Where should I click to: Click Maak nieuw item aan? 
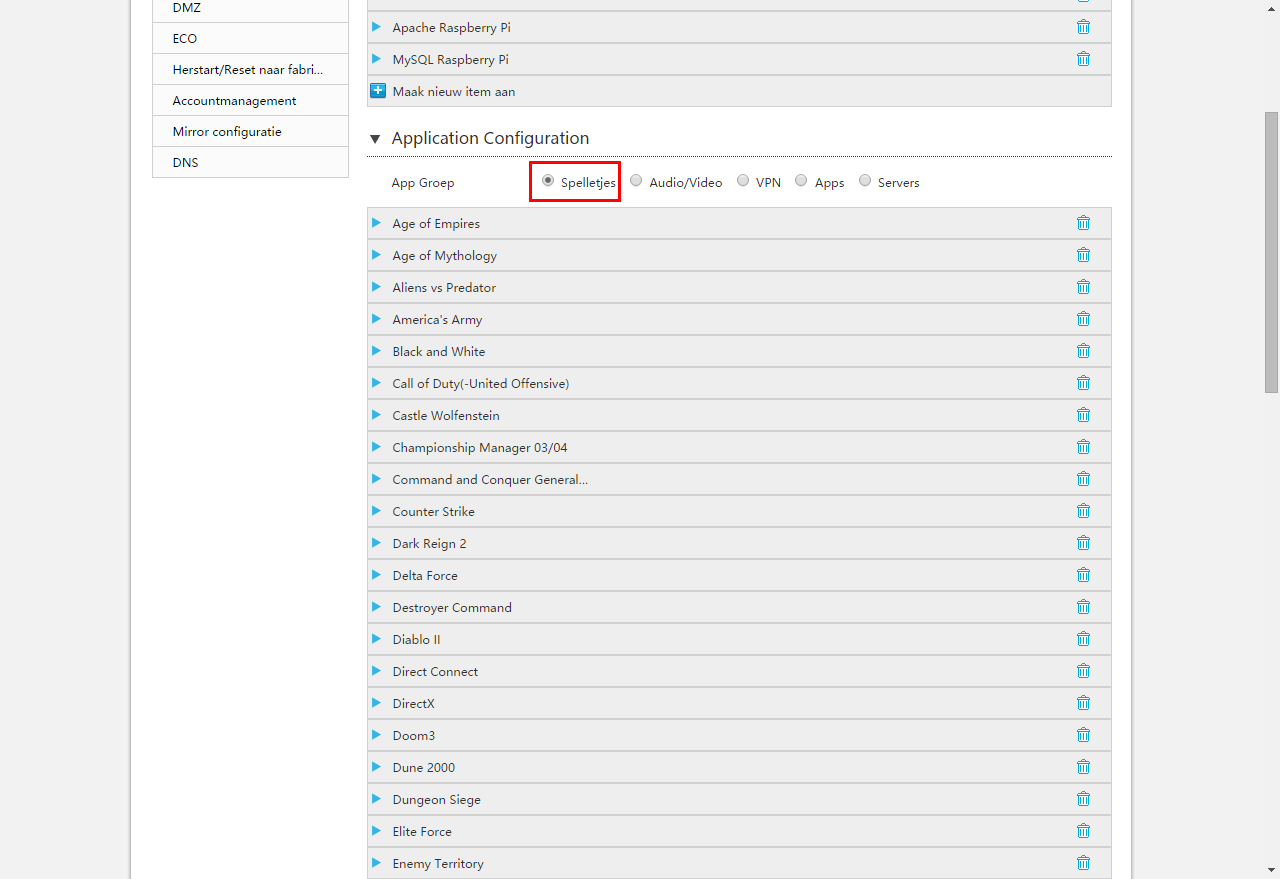[x=454, y=91]
